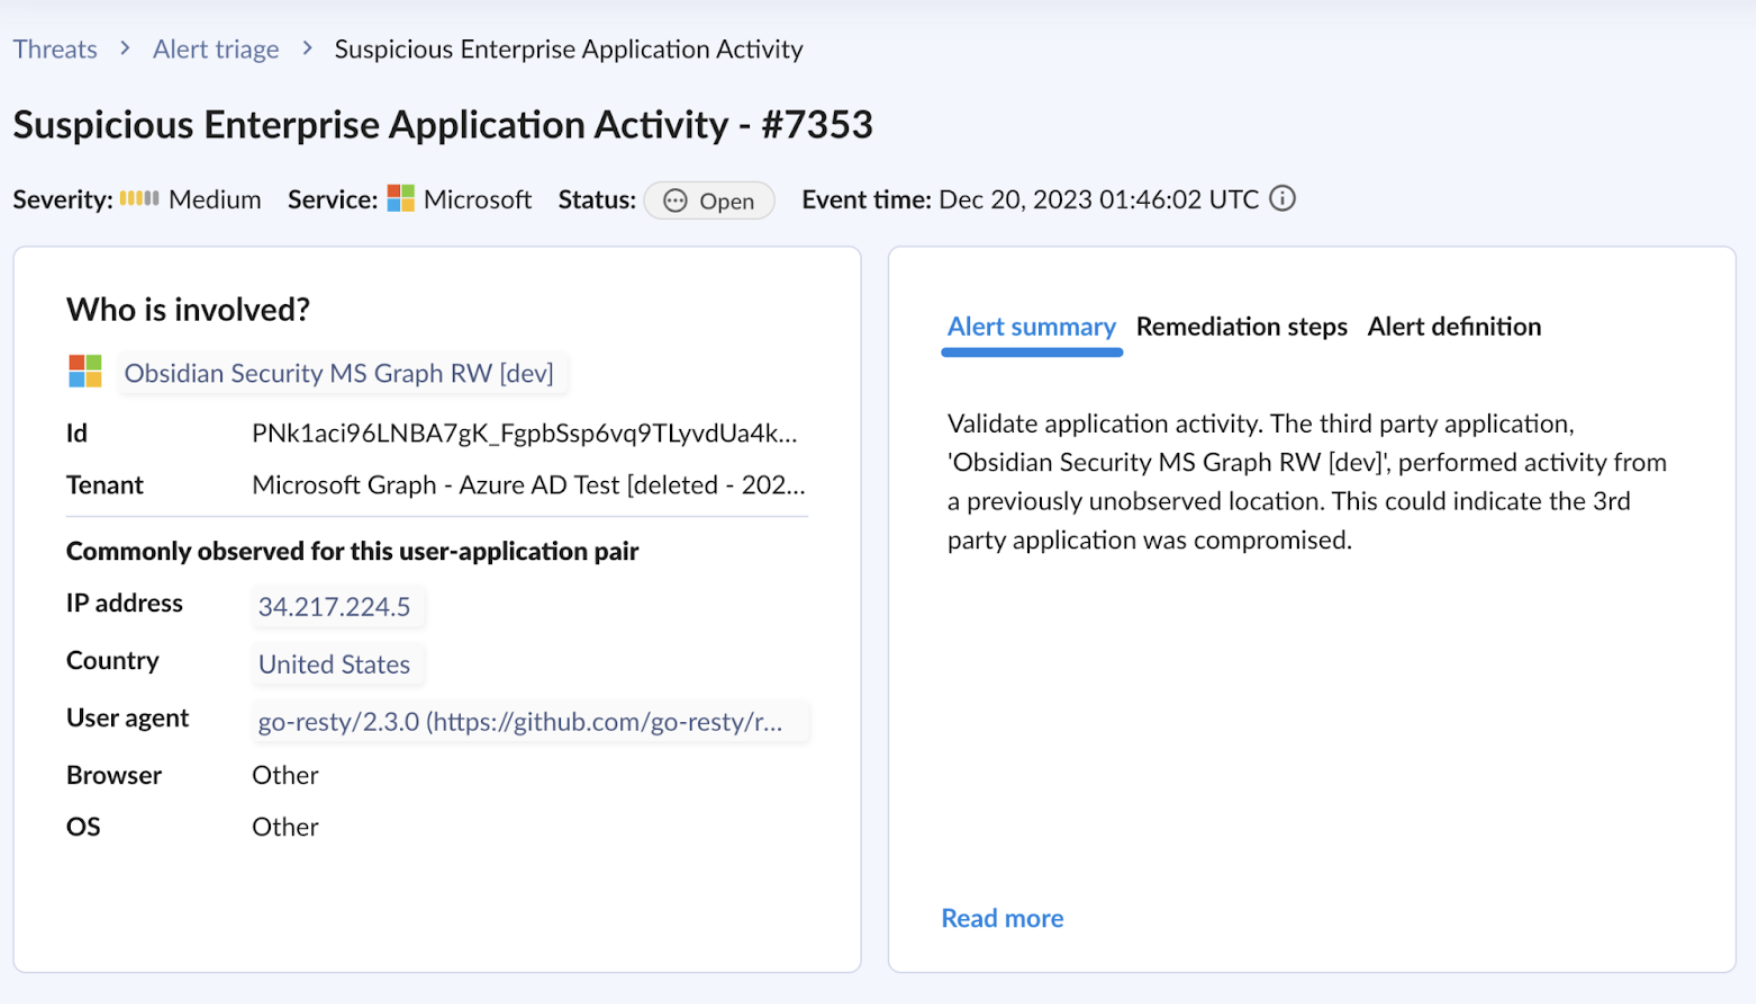Click the go-resty user agent value

click(530, 722)
